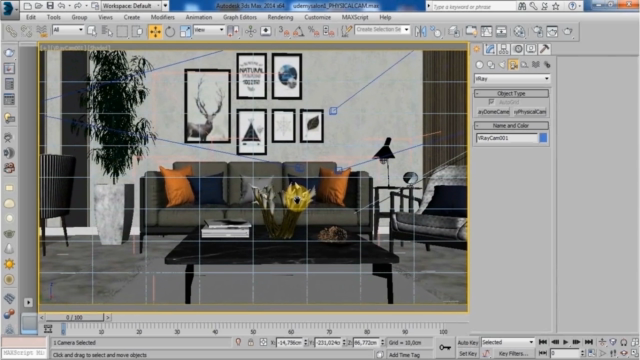
Task: Click Edit Named Selection Sets icon
Action: (x=347, y=31)
